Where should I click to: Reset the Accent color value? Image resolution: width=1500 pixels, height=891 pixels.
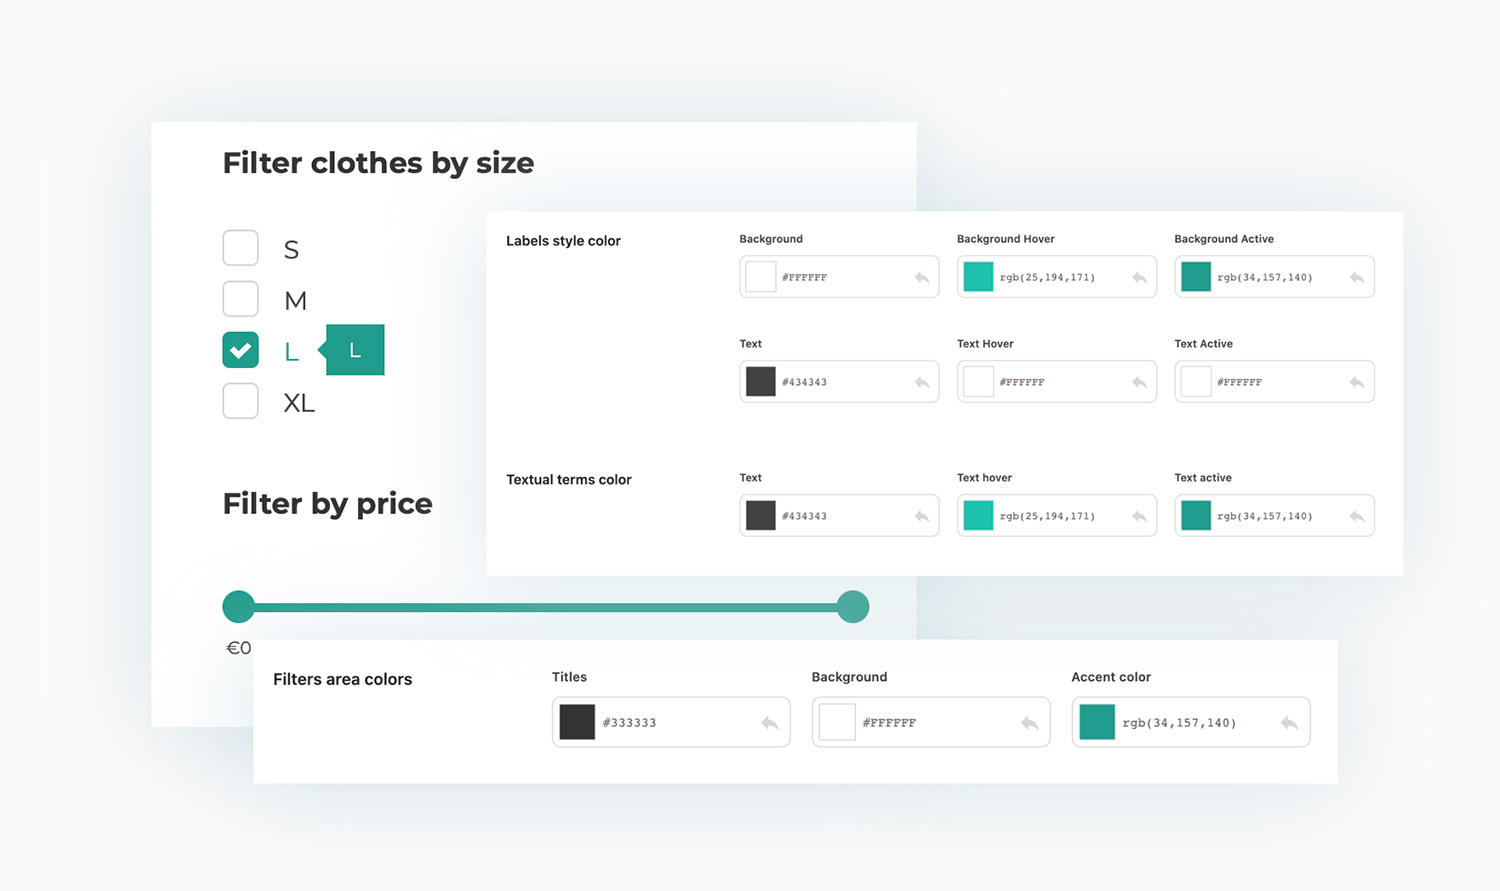coord(1289,723)
